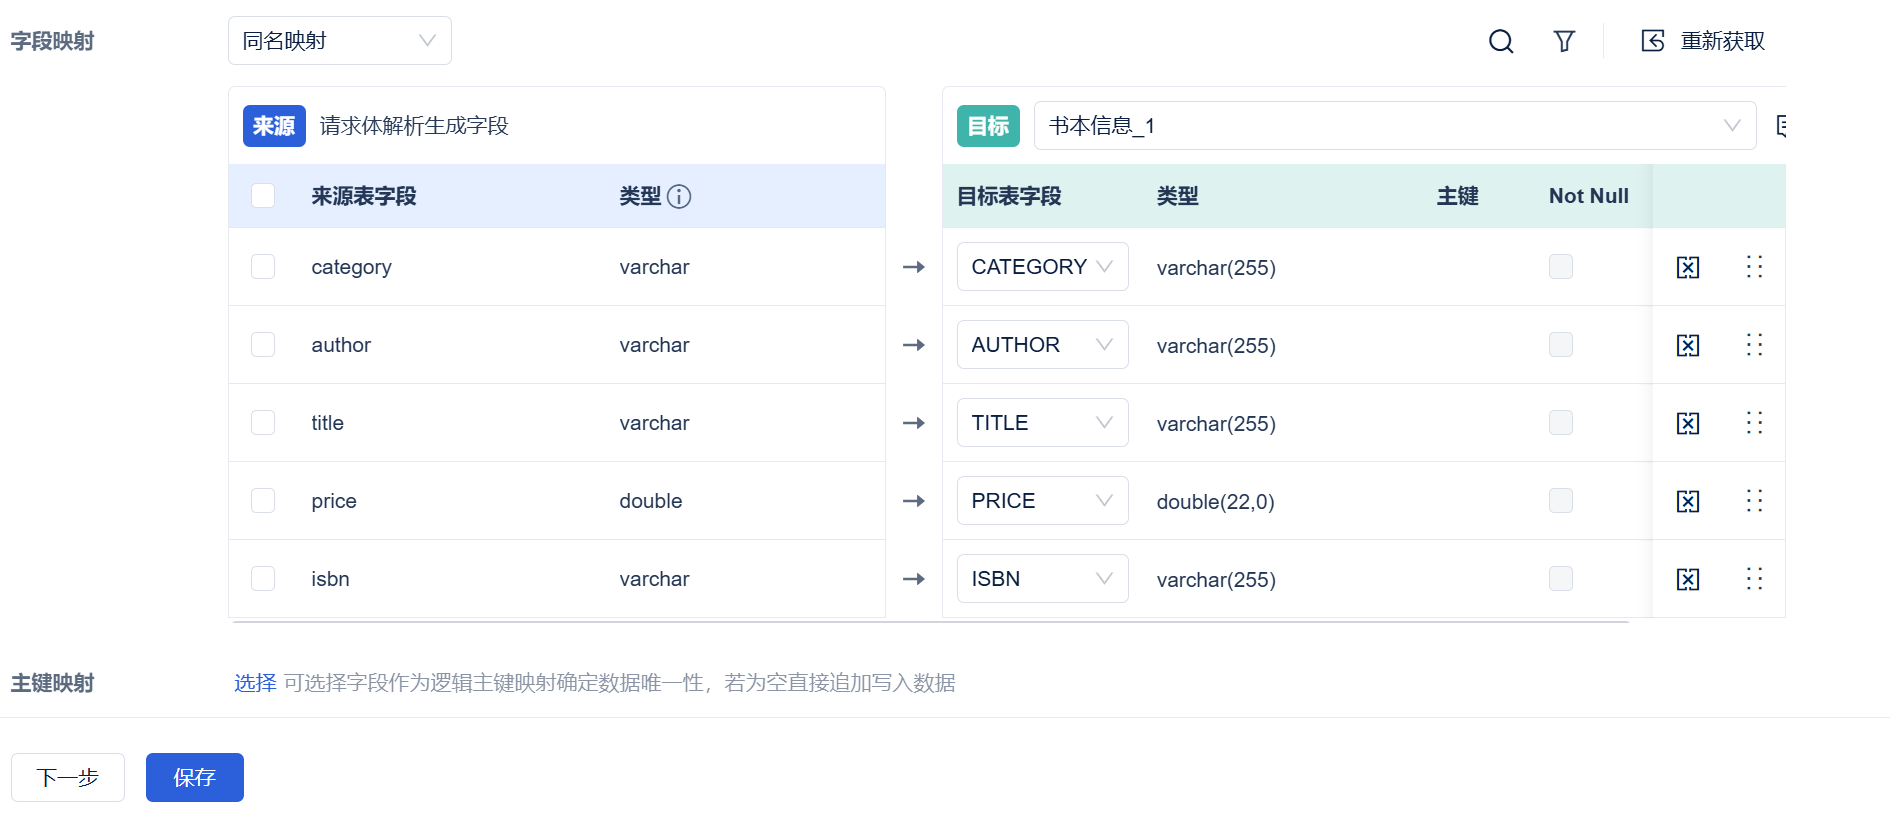
Task: Click the 下一步 button
Action: coord(68,777)
